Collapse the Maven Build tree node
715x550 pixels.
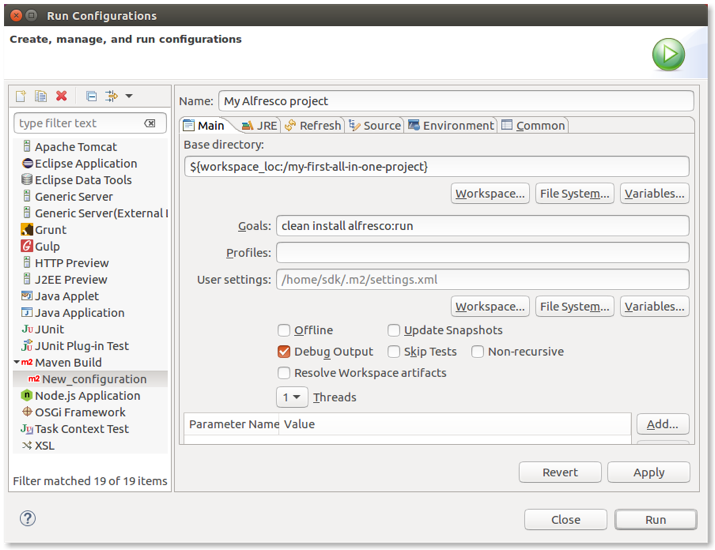pos(18,362)
